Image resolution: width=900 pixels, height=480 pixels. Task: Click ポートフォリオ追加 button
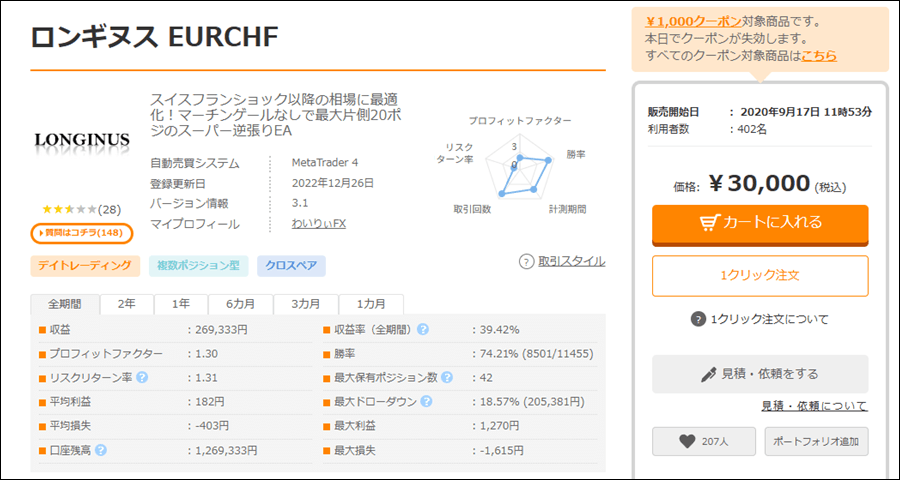[x=816, y=441]
